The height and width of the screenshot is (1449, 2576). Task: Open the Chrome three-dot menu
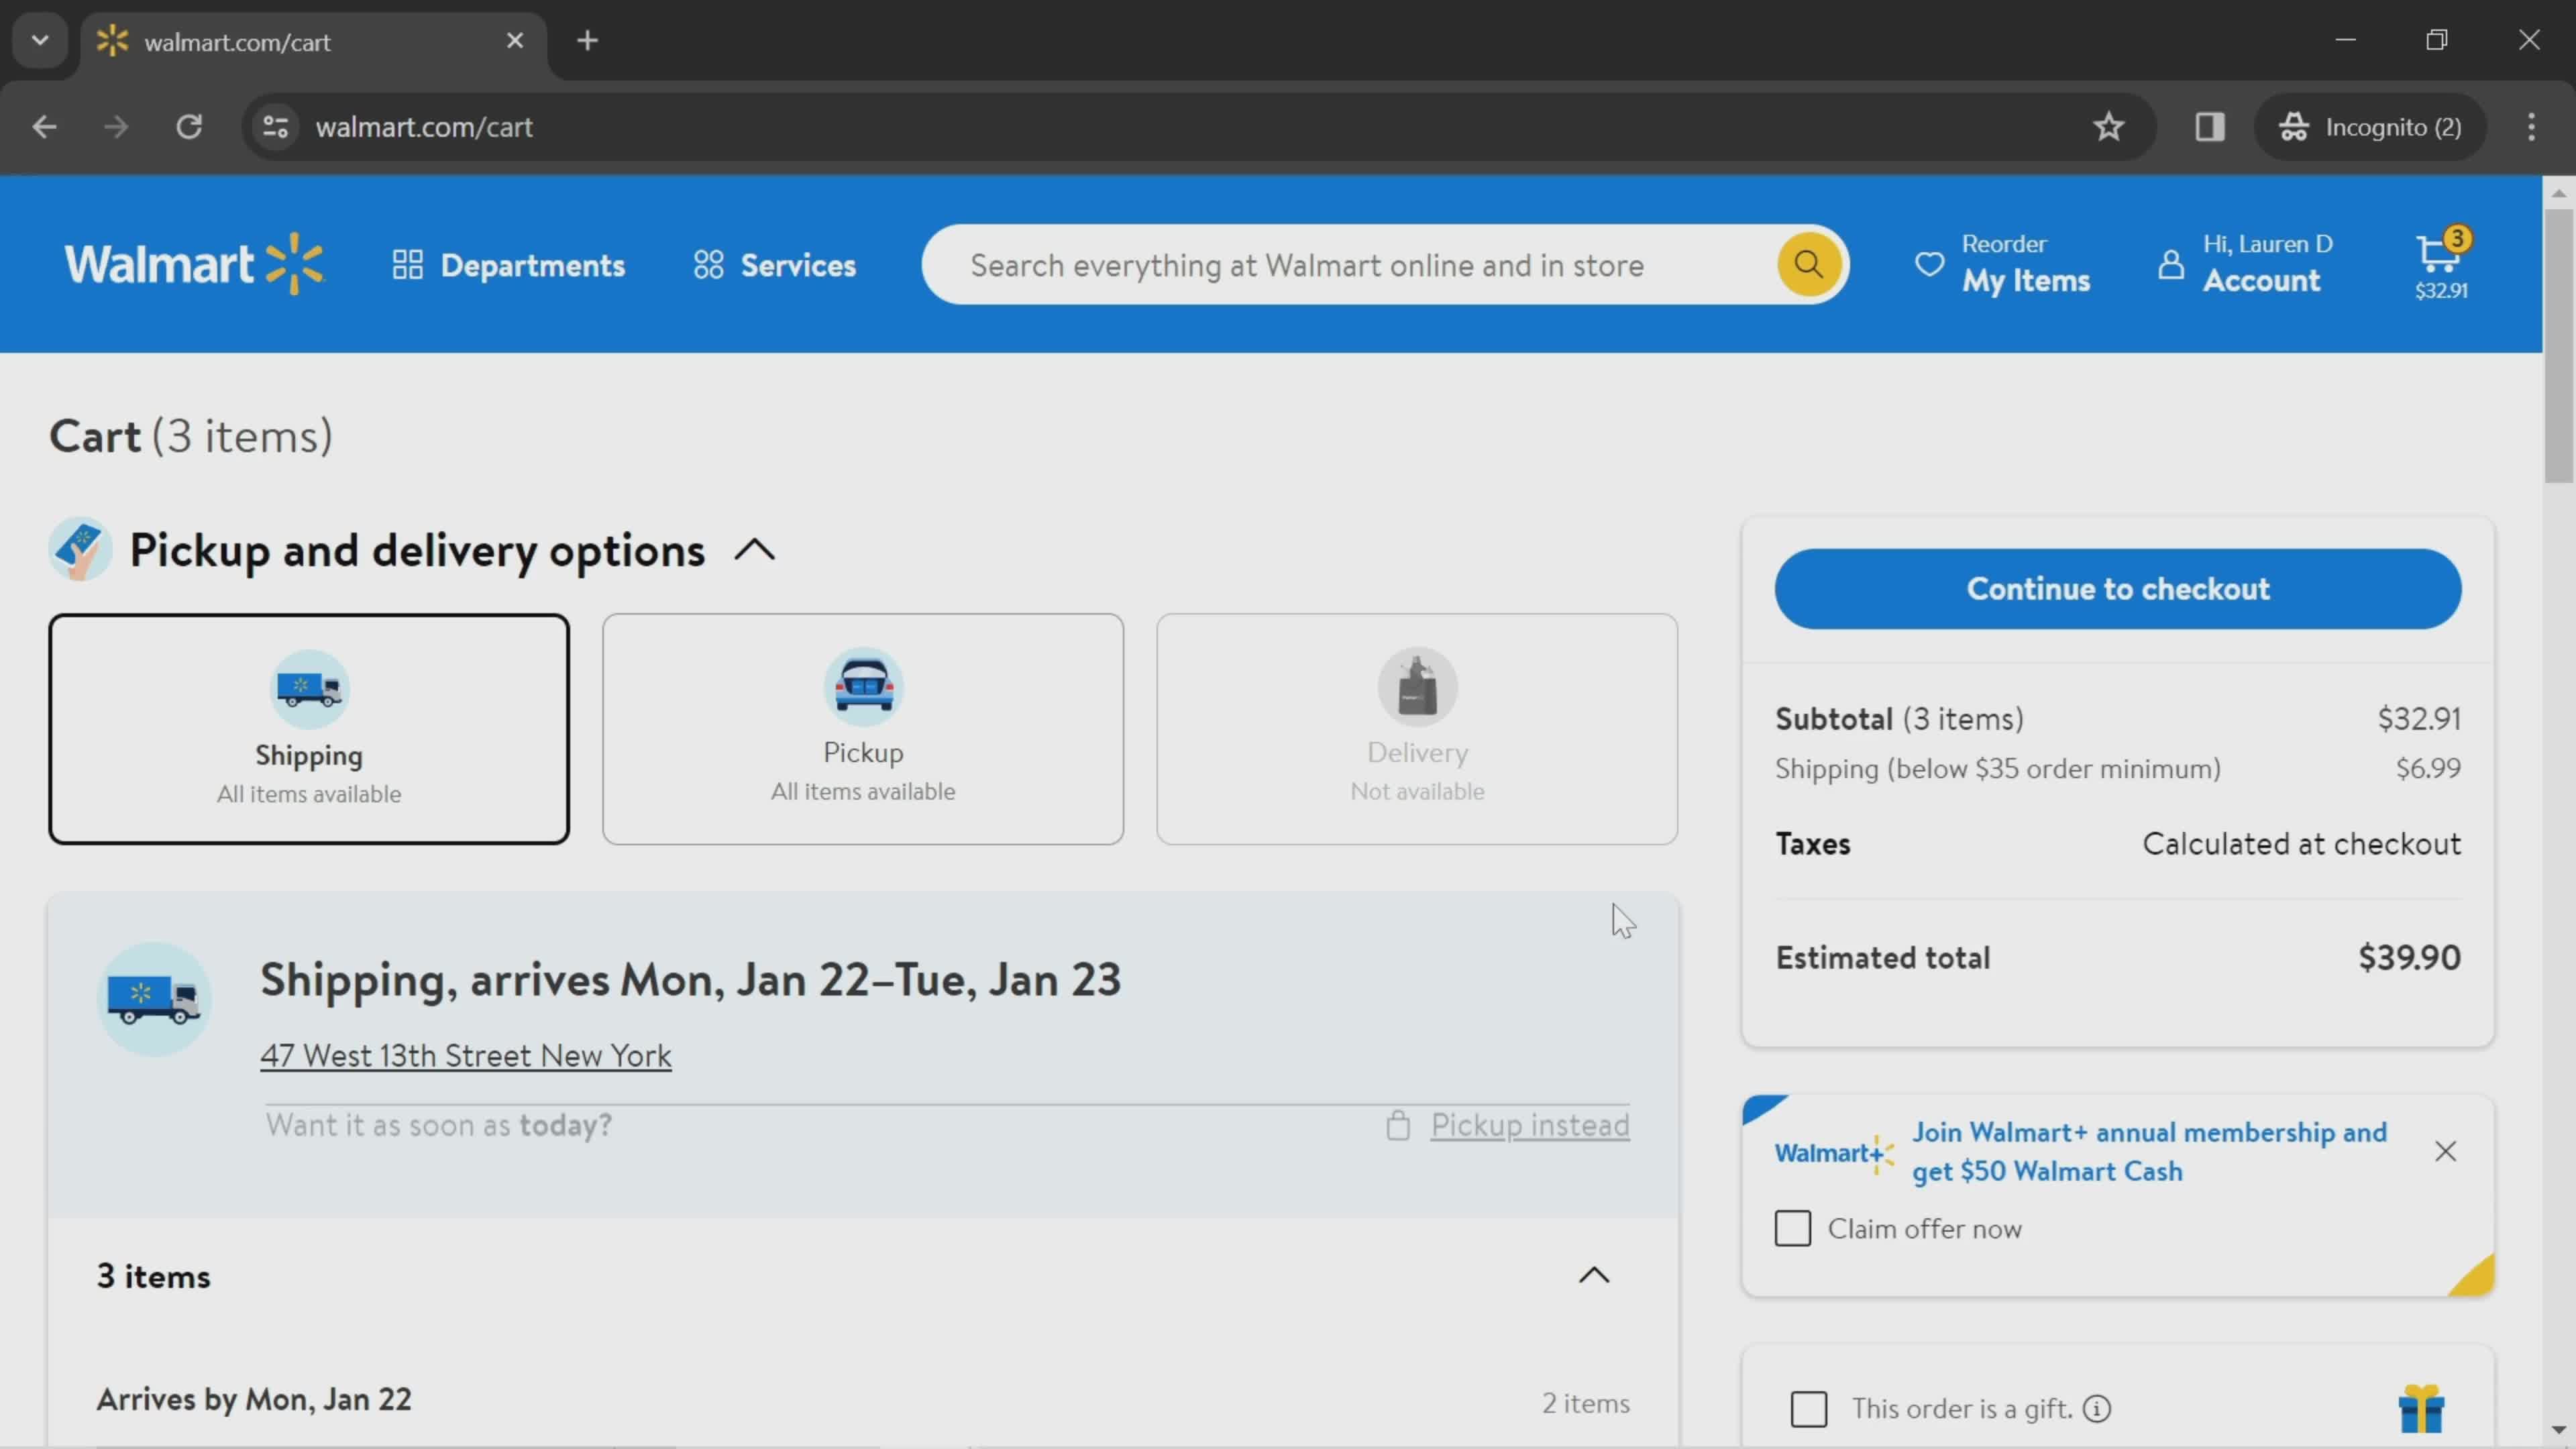pos(2532,127)
